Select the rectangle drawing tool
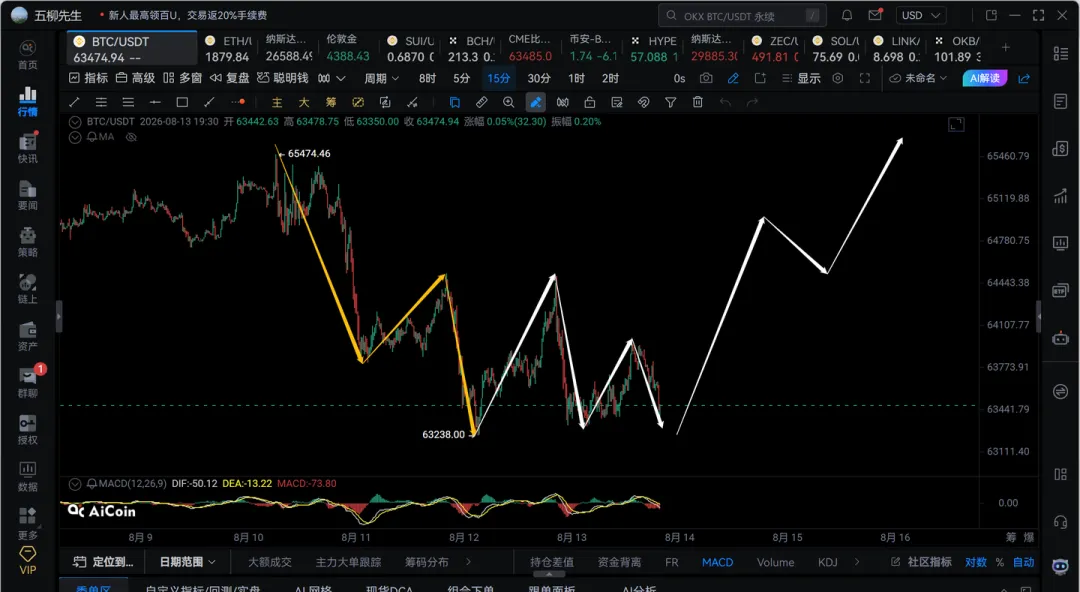Viewport: 1080px width, 592px height. click(x=182, y=102)
